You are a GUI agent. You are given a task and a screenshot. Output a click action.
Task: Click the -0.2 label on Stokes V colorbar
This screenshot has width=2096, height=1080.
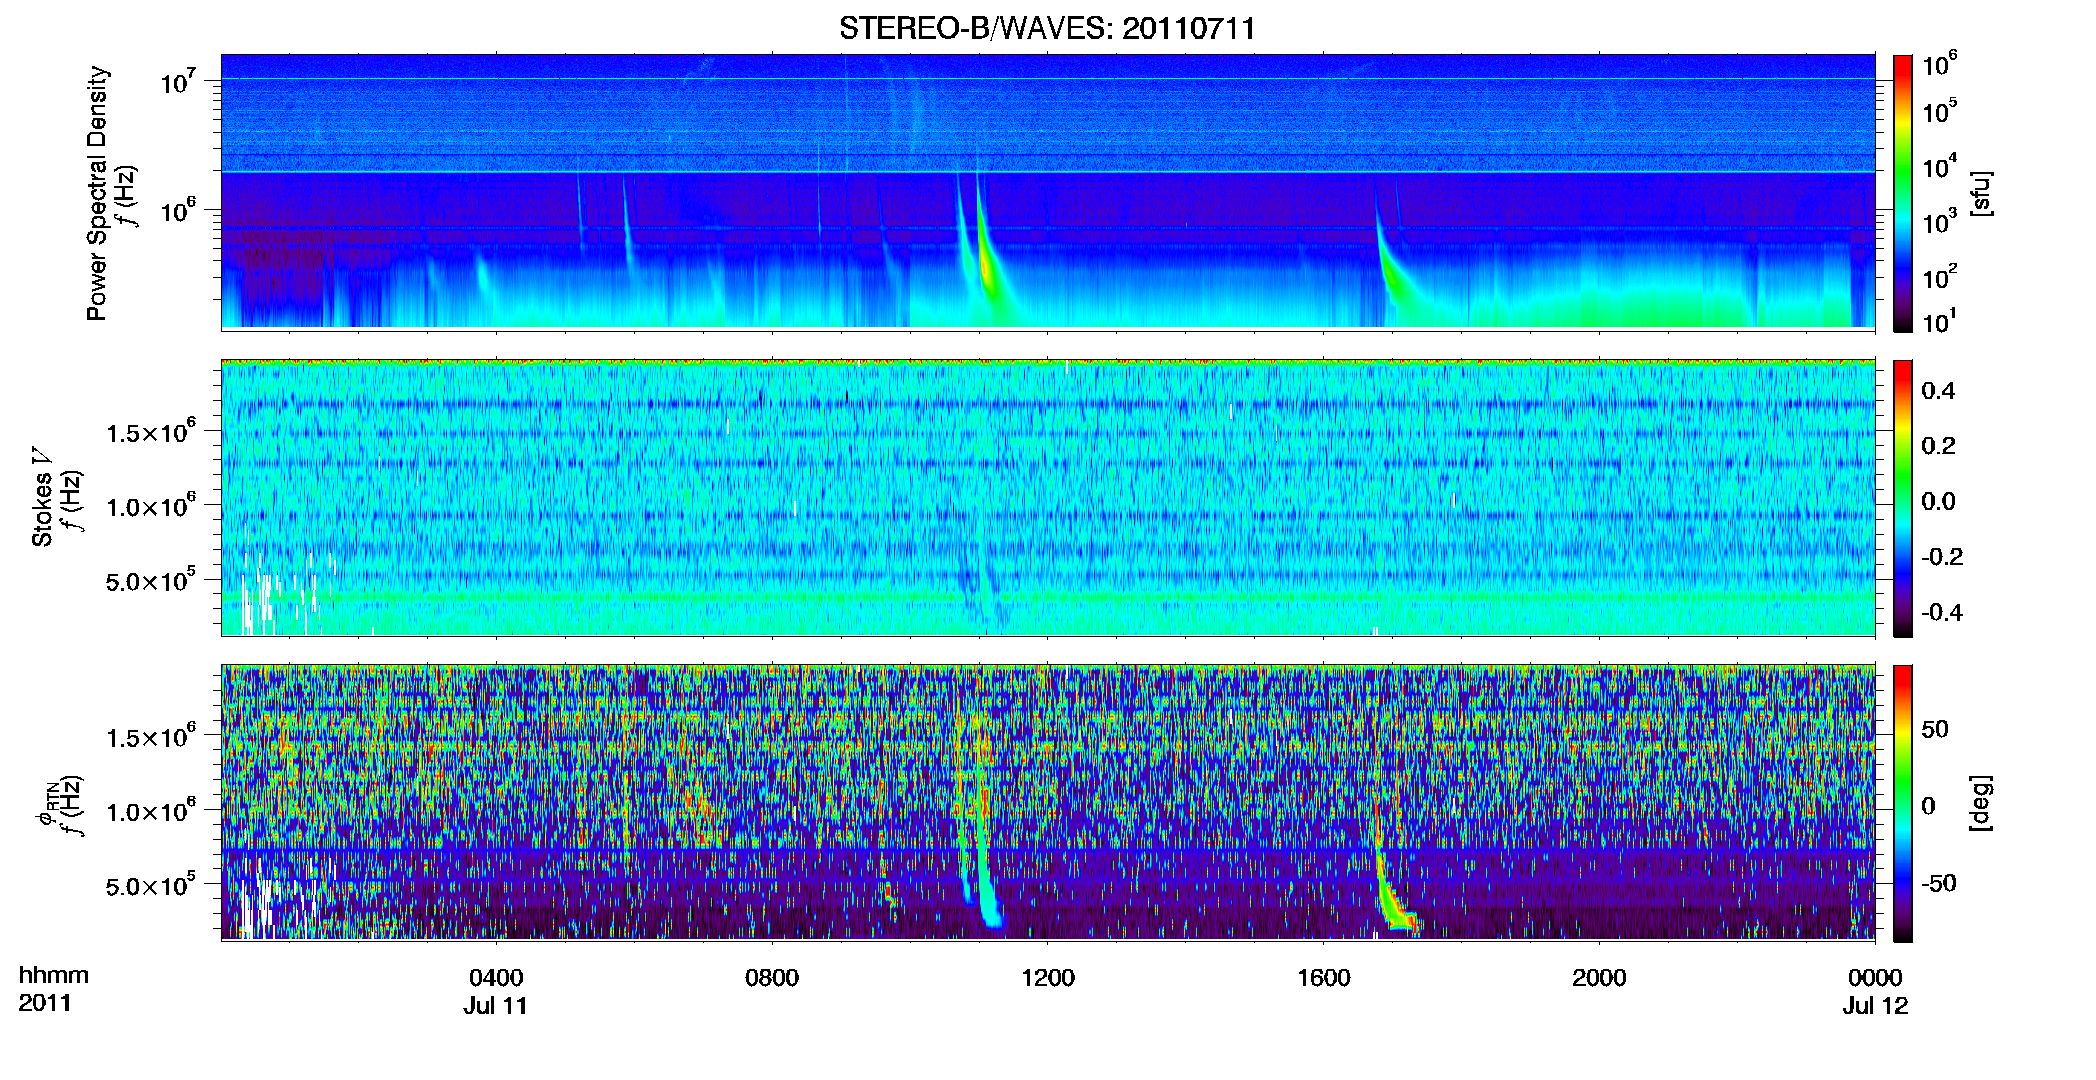(x=1942, y=557)
